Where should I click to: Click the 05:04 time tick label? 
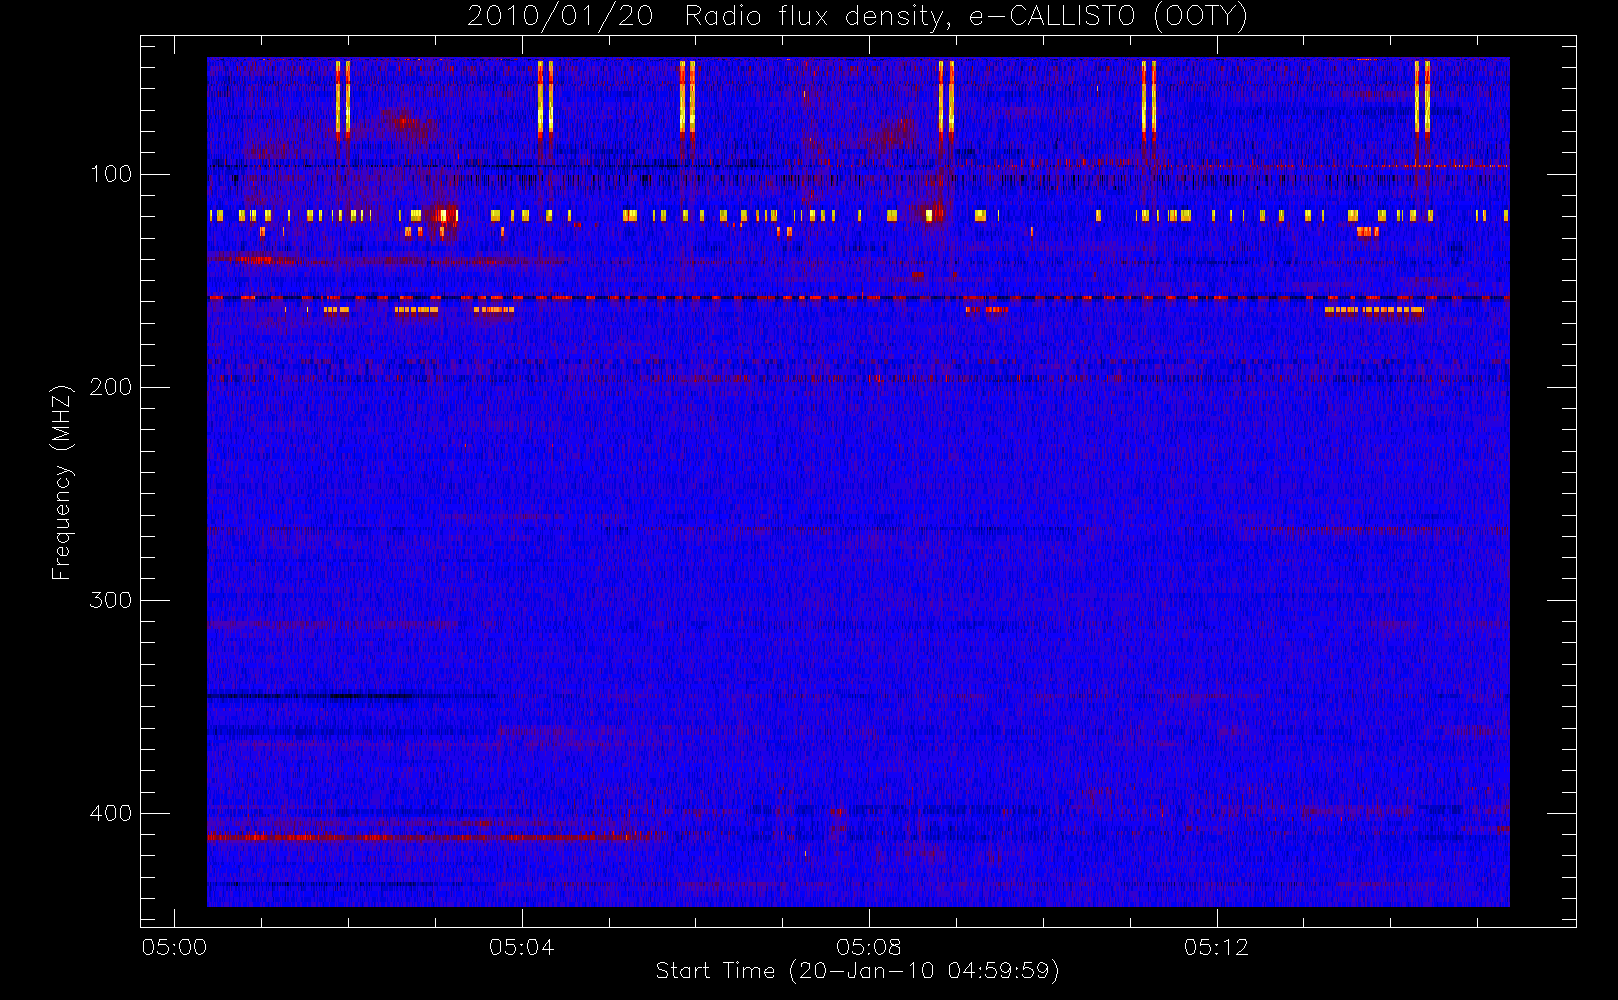click(x=521, y=947)
